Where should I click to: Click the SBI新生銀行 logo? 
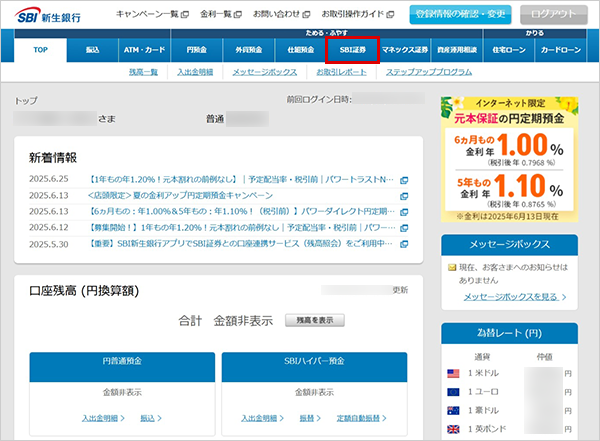[x=48, y=15]
